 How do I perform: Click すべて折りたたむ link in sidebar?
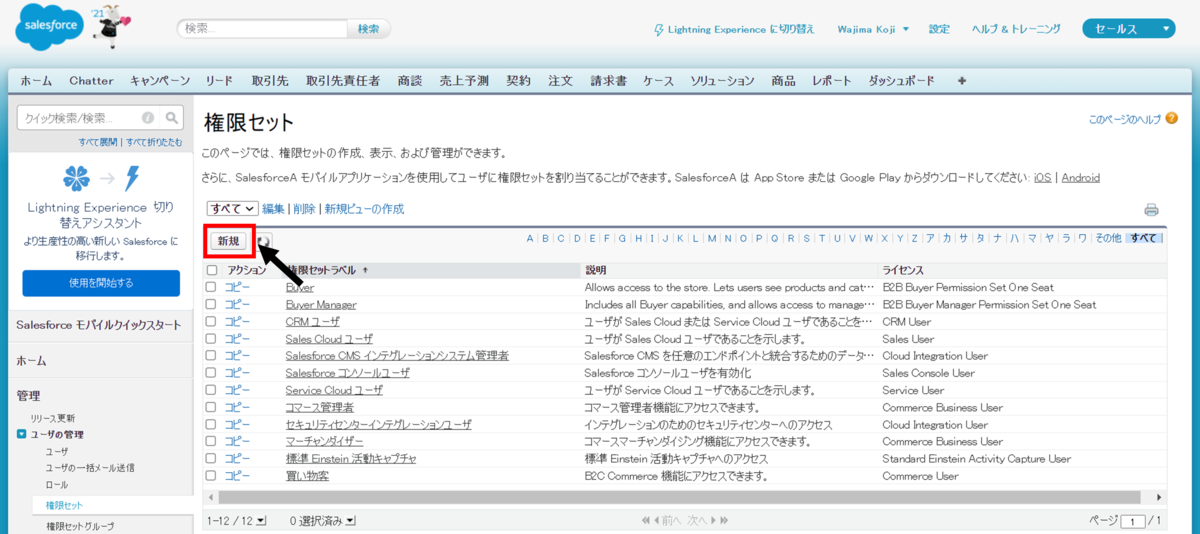point(155,142)
